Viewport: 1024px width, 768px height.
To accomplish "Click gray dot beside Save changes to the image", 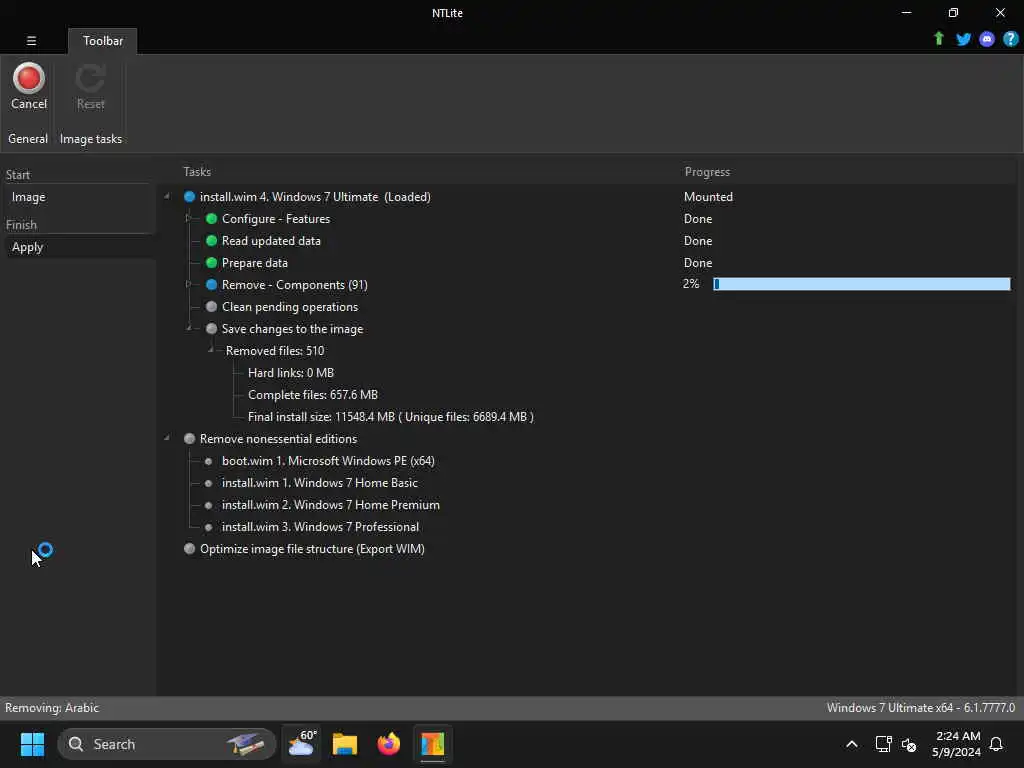I will (x=211, y=328).
